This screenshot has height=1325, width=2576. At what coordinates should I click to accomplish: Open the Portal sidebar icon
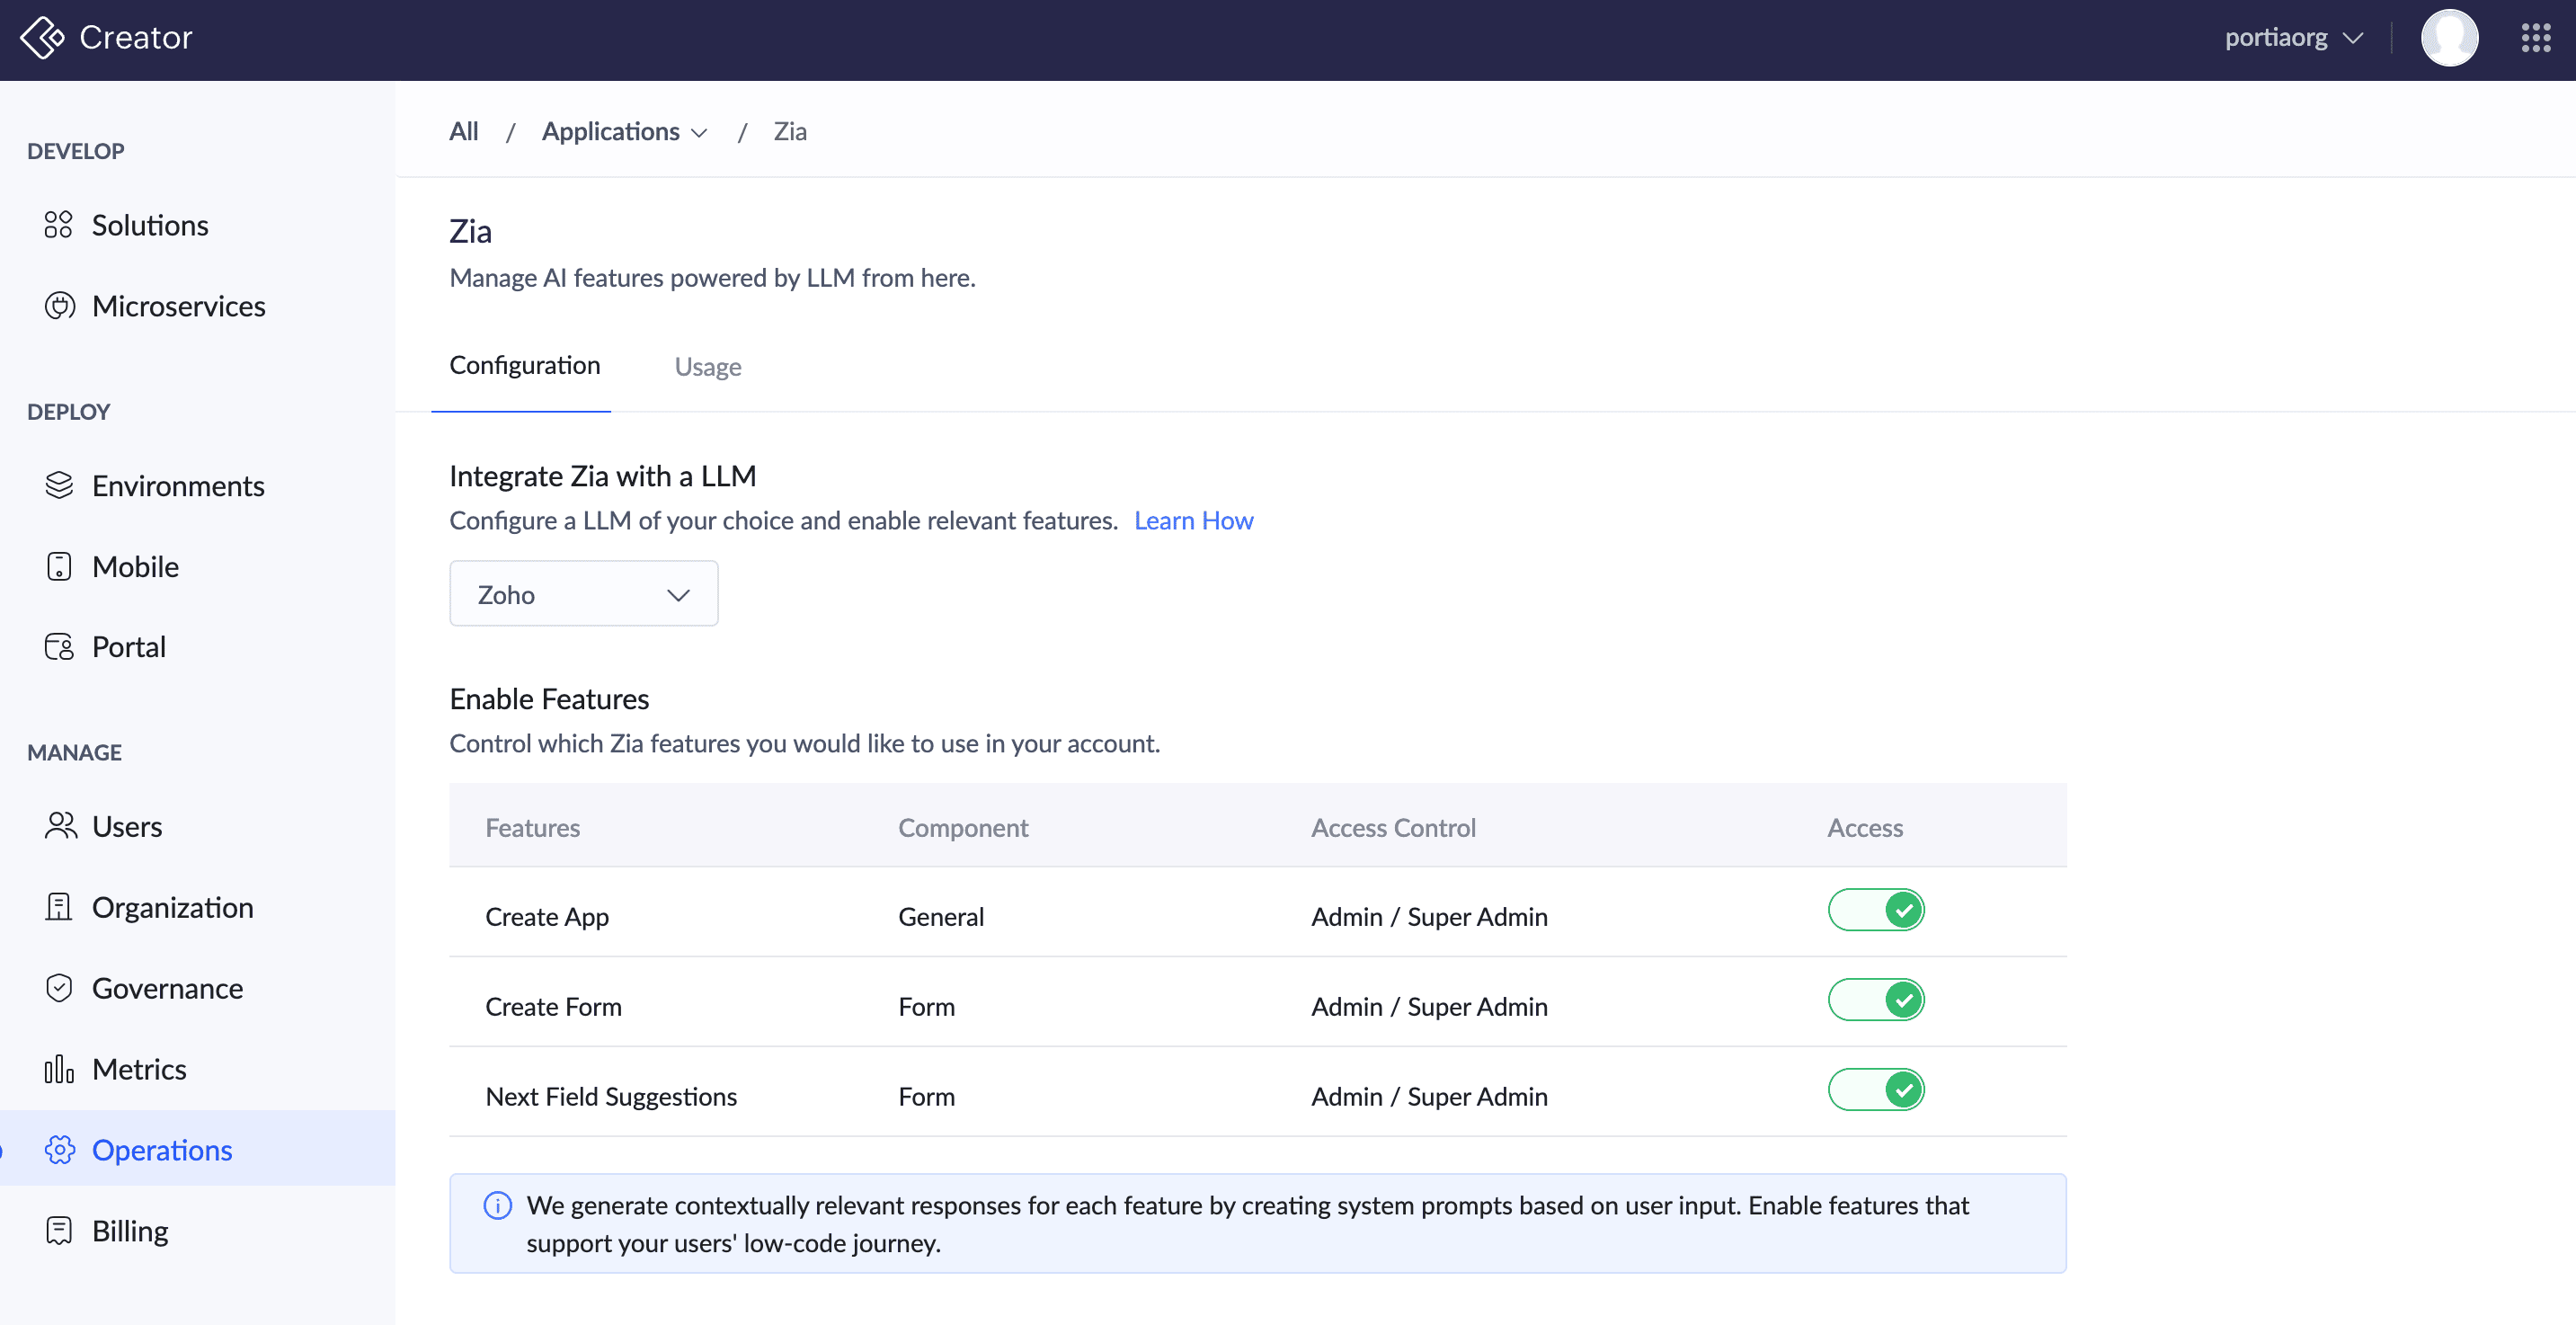59,647
